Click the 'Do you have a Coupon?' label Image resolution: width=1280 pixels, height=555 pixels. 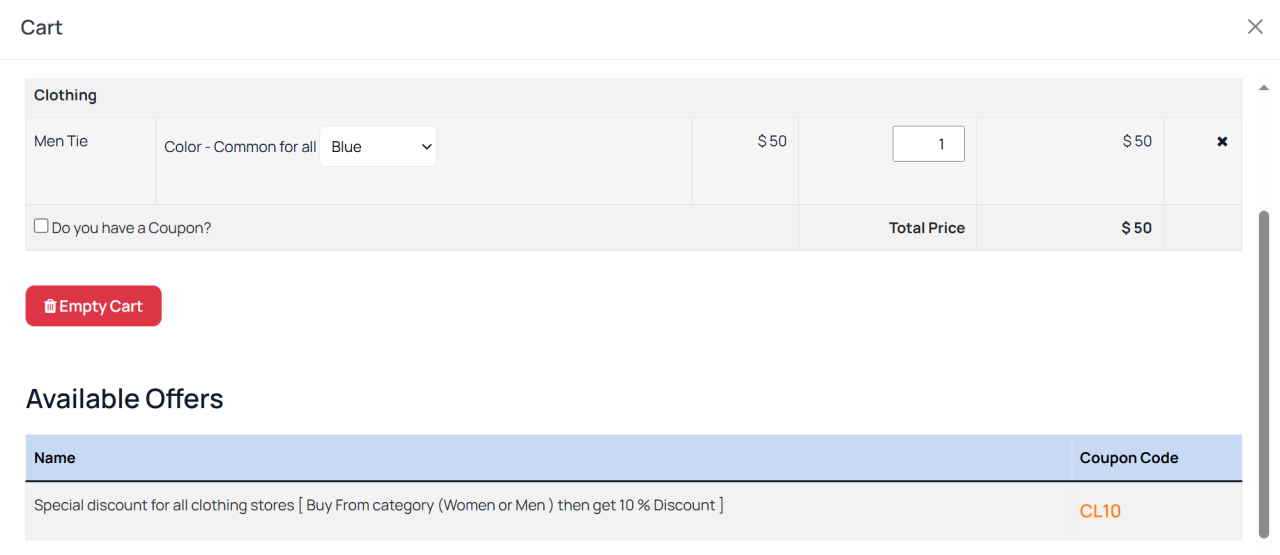click(131, 228)
